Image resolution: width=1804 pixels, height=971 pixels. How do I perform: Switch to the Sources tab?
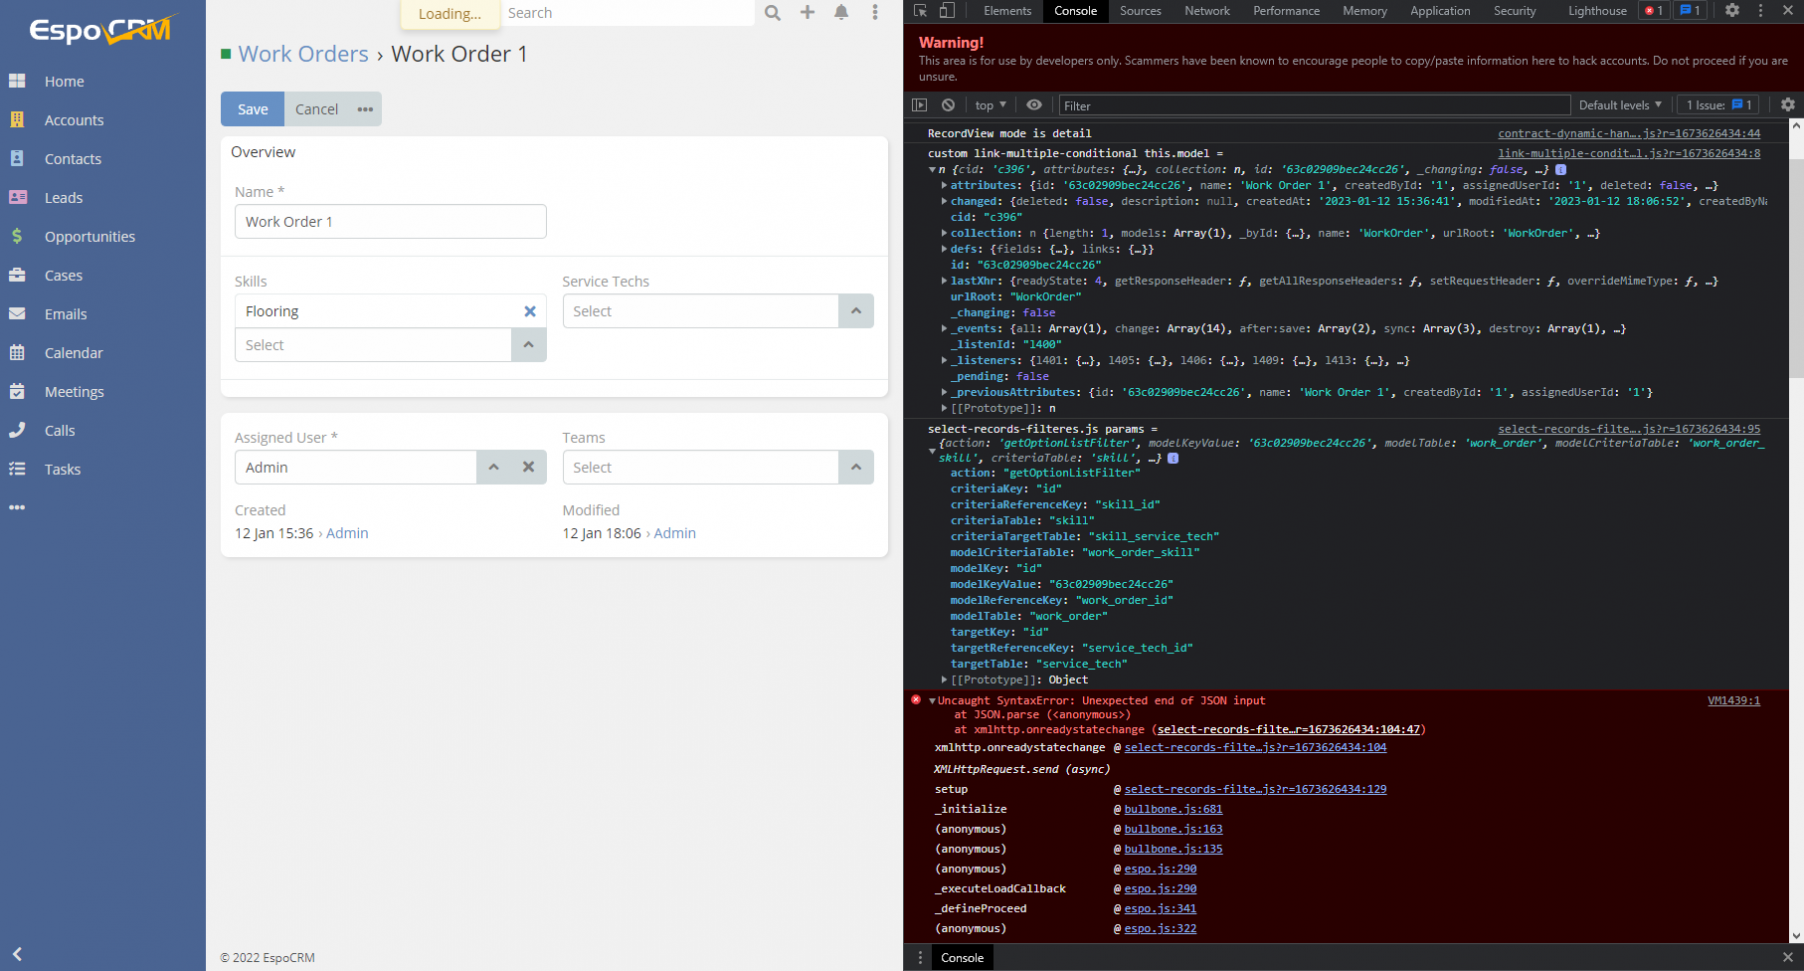(x=1140, y=11)
